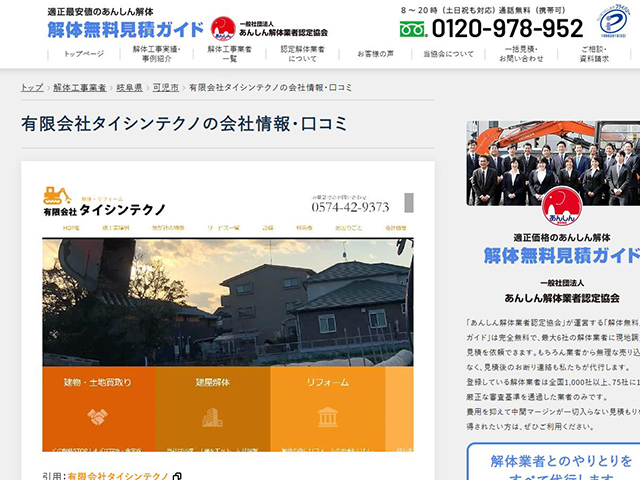The width and height of the screenshot is (640, 480).
Task: Click the Privacy mark badge icon
Action: (615, 22)
